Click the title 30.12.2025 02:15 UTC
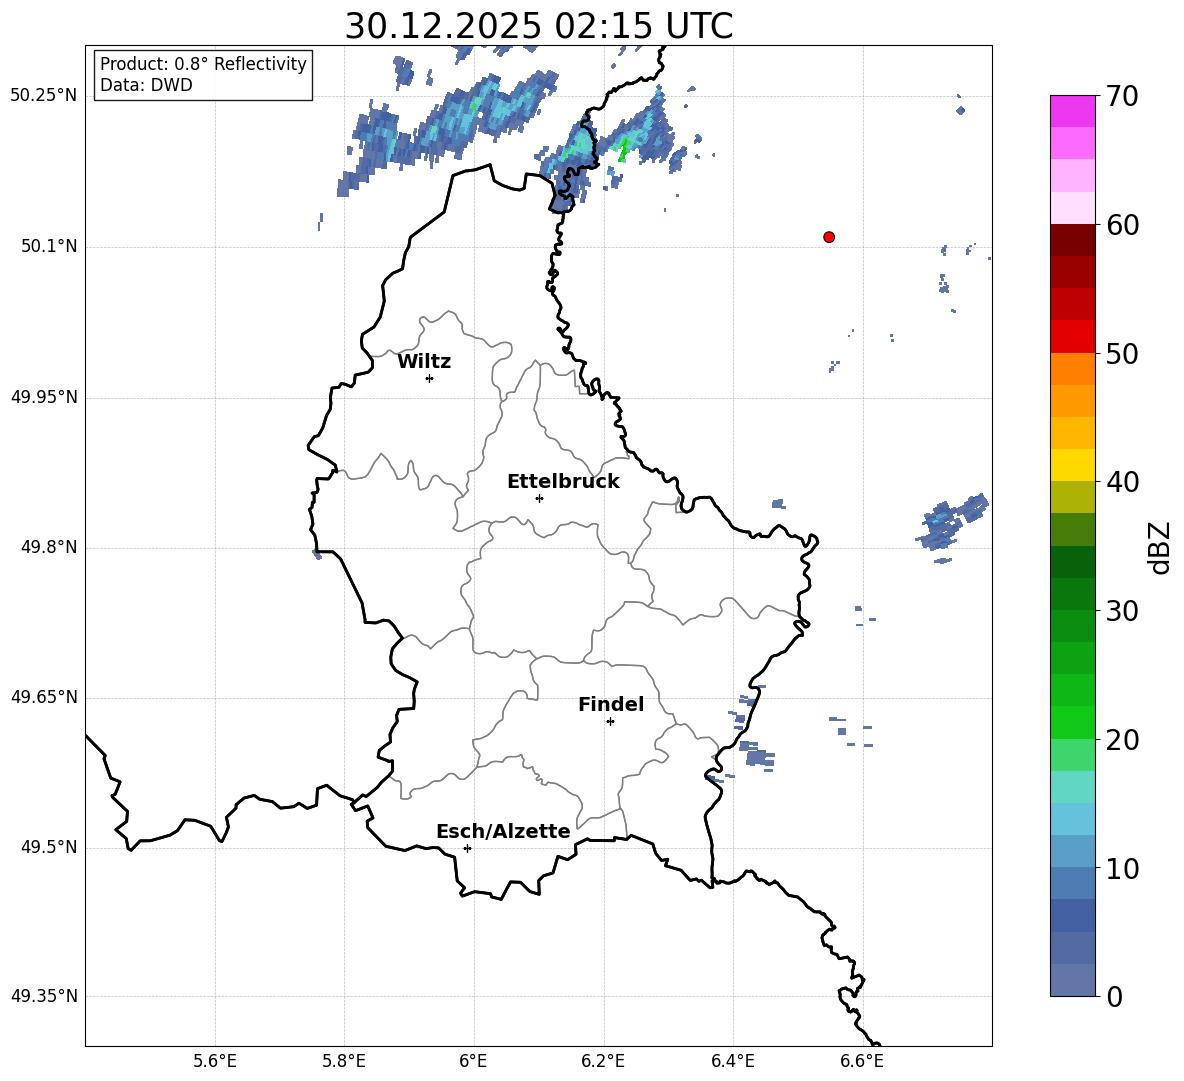The width and height of the screenshot is (1184, 1081). click(x=538, y=26)
